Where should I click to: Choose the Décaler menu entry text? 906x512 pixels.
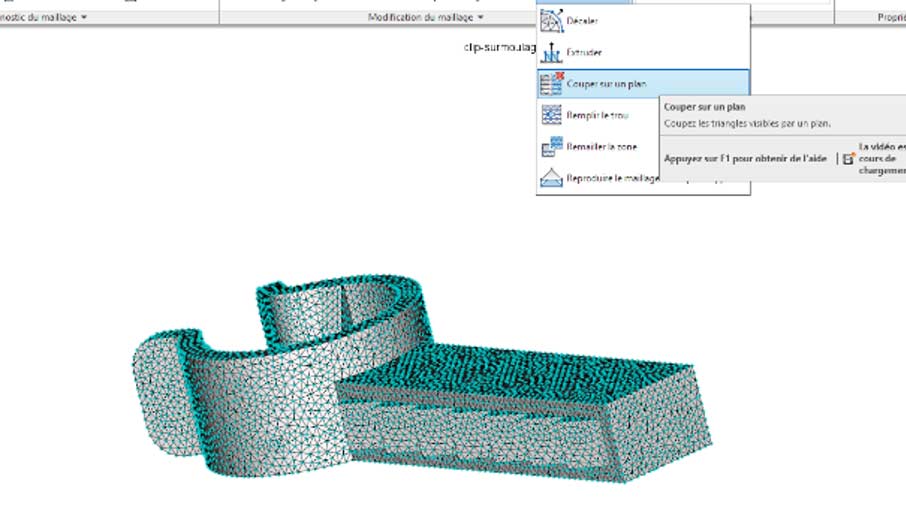(x=583, y=21)
